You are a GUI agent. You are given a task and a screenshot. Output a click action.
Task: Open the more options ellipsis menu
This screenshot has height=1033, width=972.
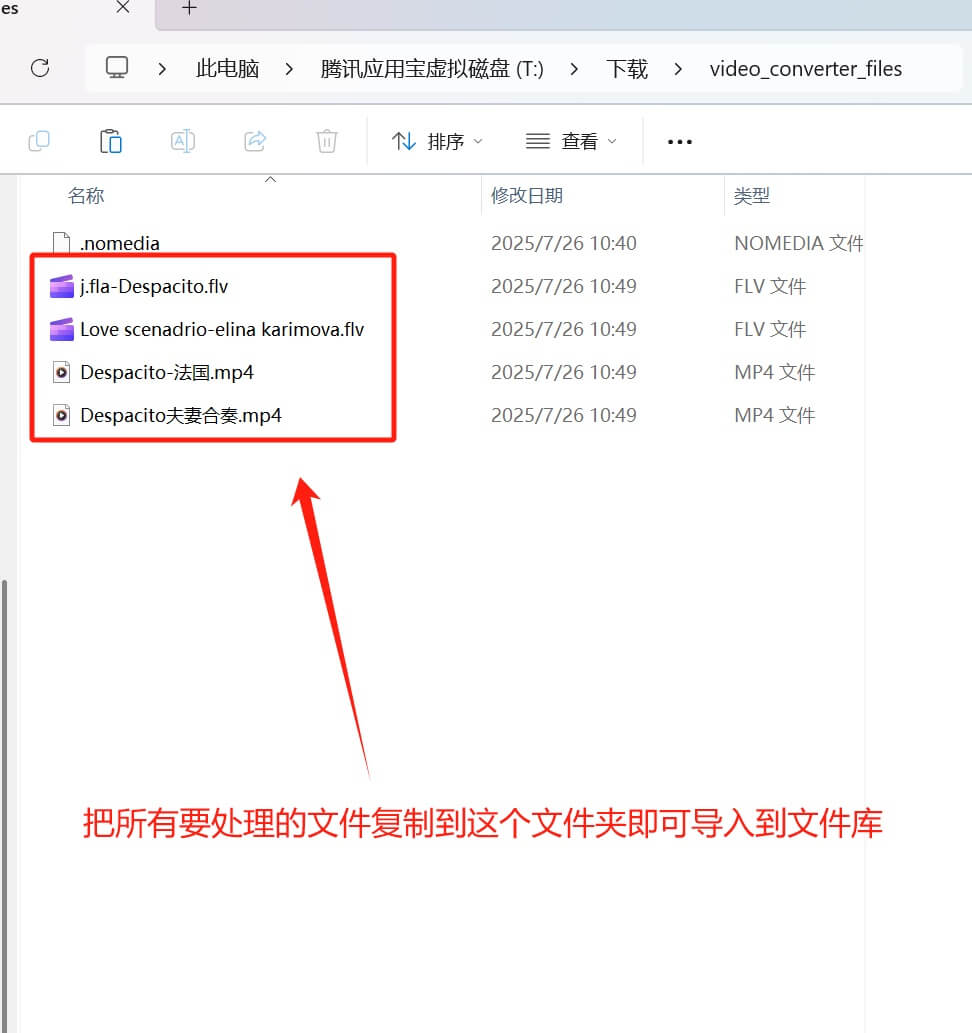[680, 142]
